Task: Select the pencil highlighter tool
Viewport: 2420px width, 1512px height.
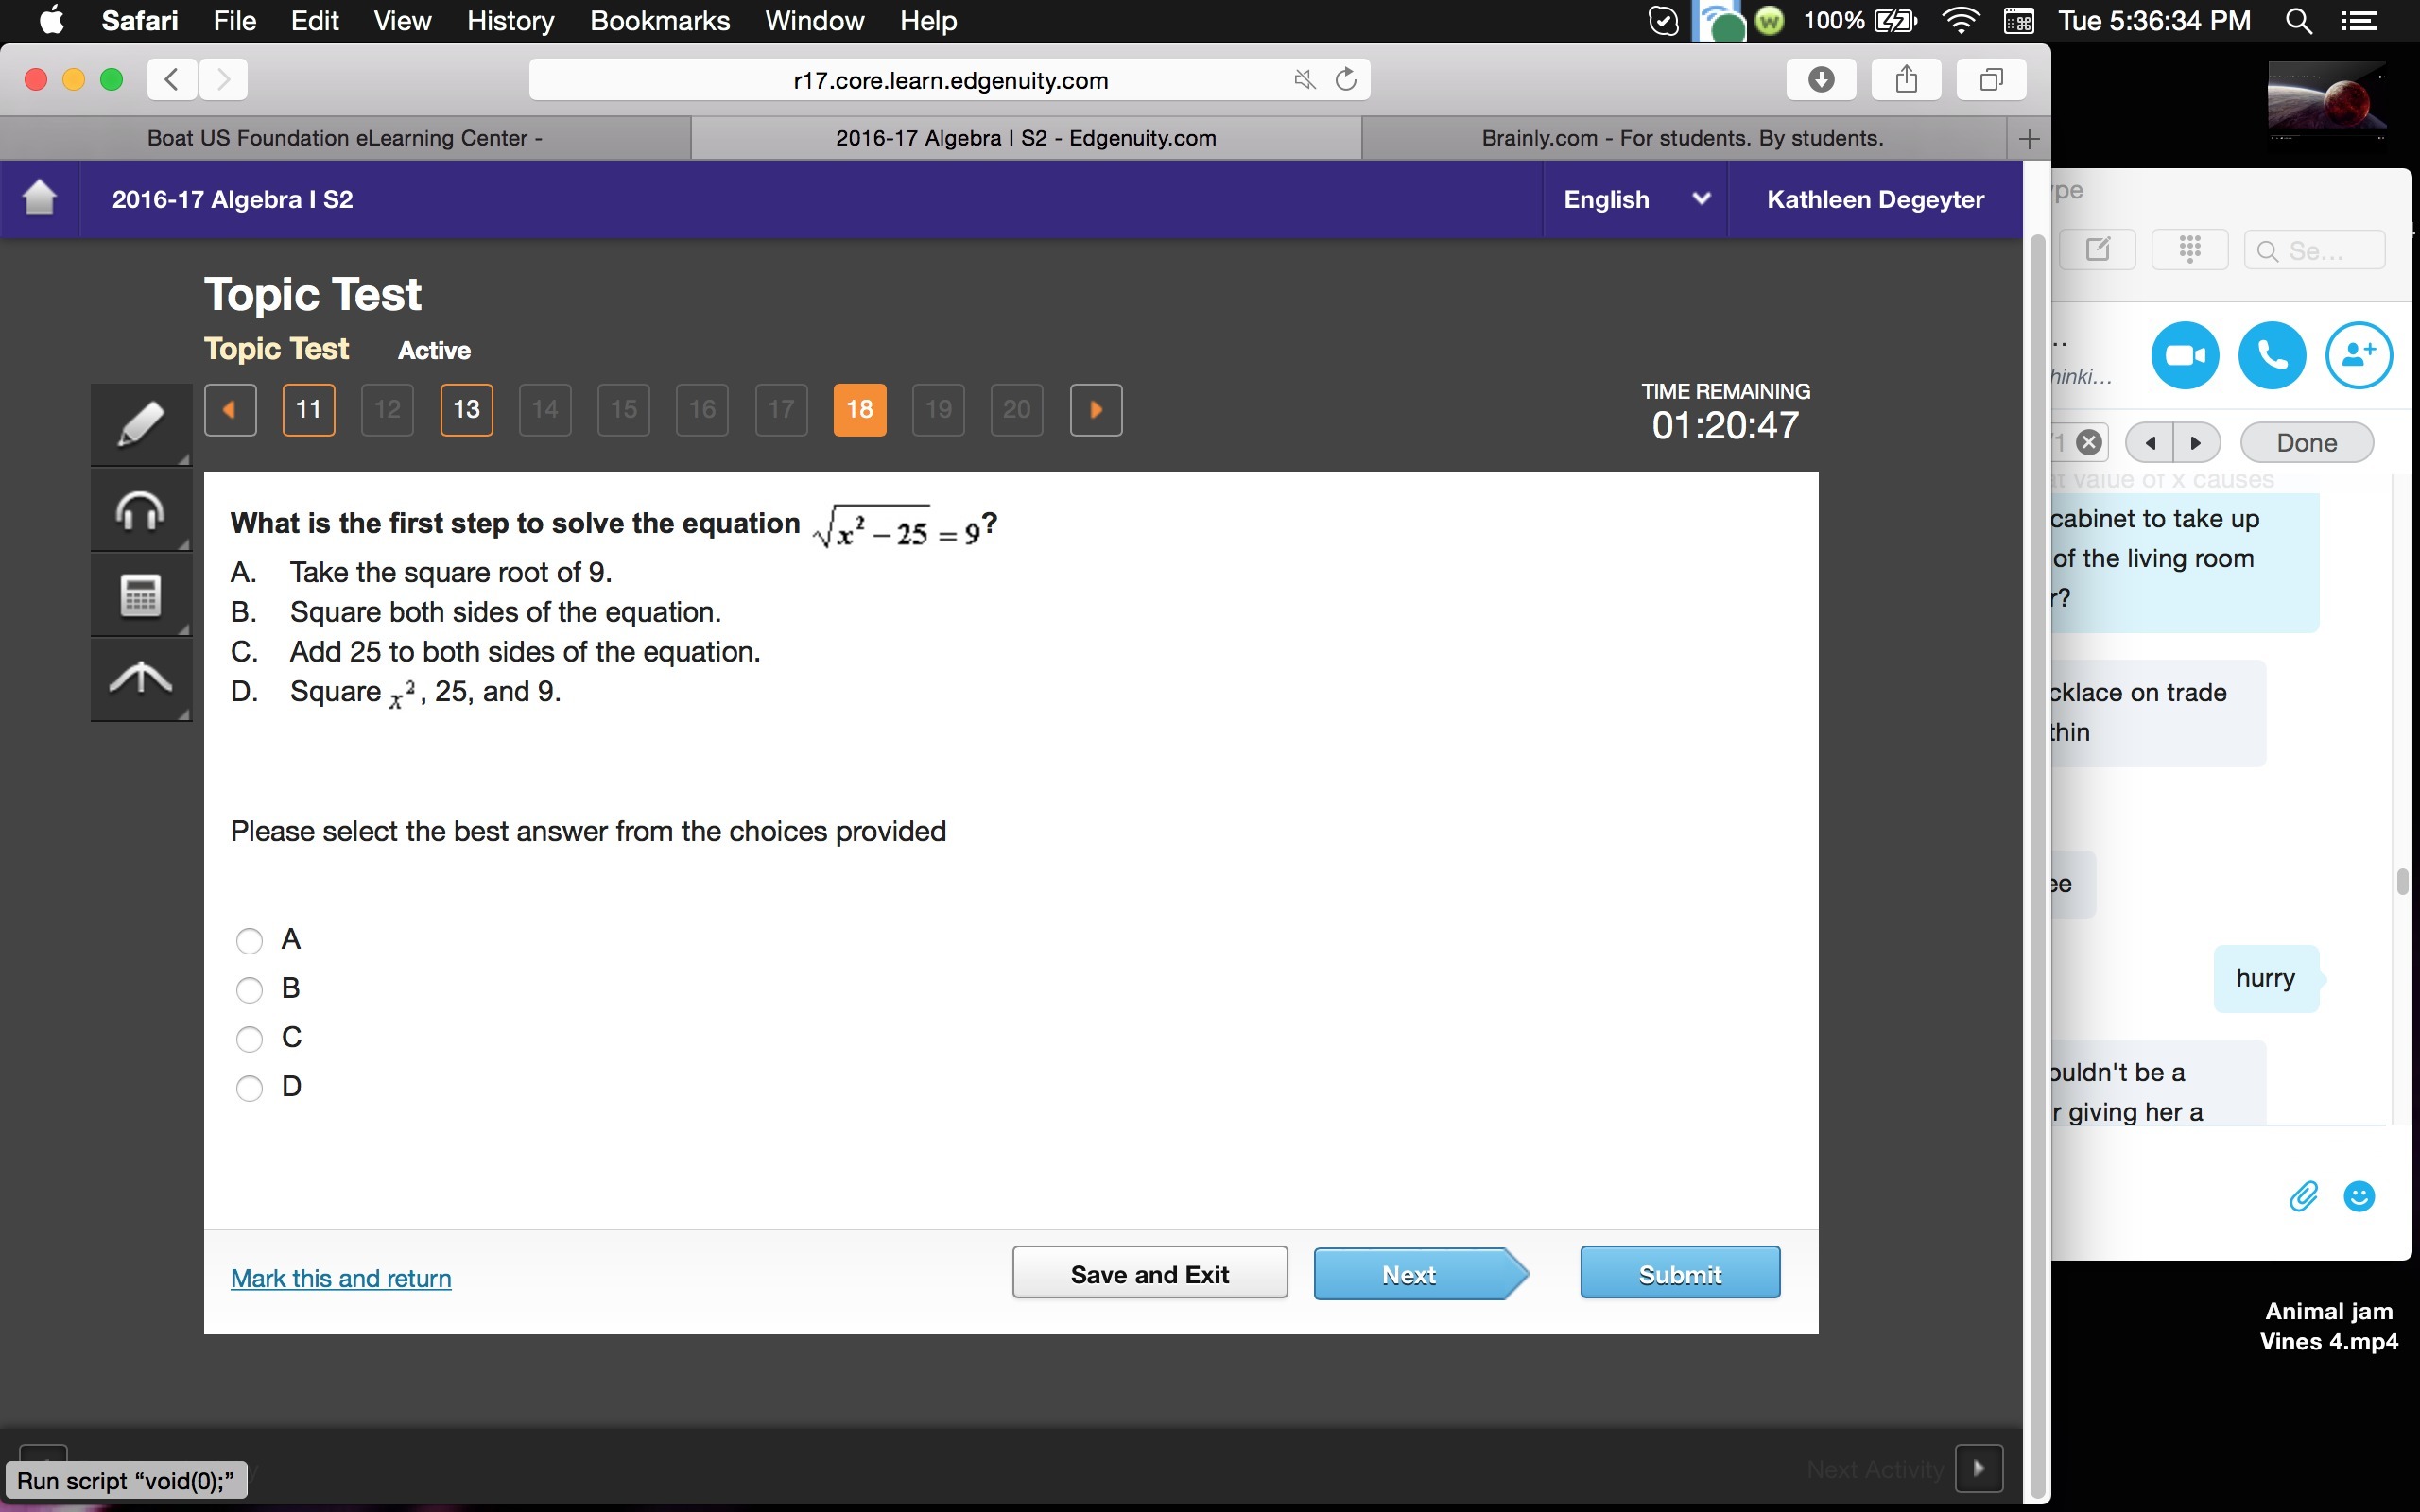Action: 140,424
